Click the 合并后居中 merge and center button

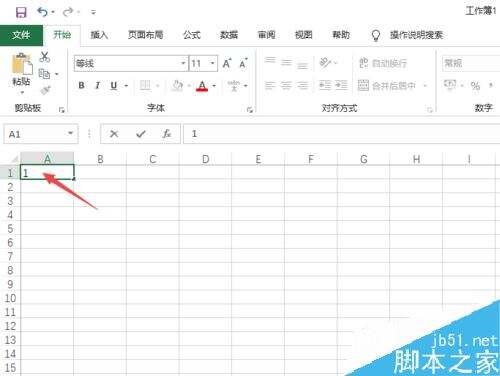[387, 86]
